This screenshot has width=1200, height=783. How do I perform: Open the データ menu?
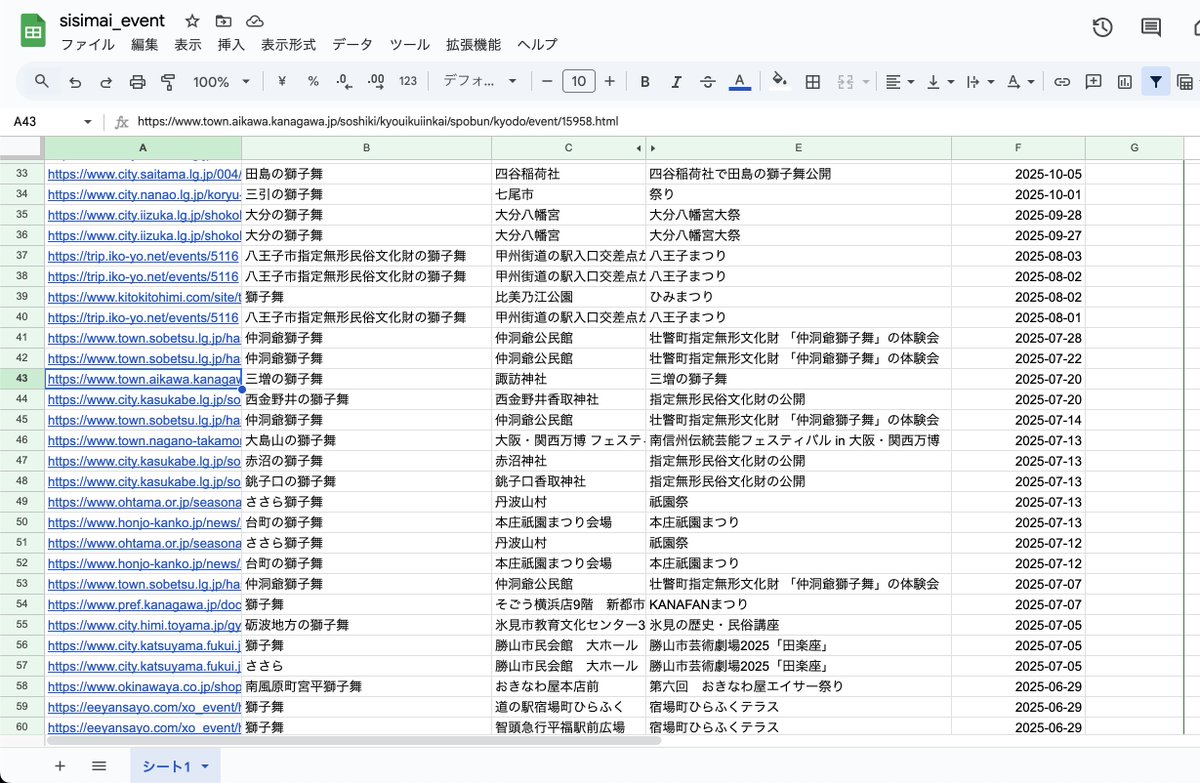(352, 45)
